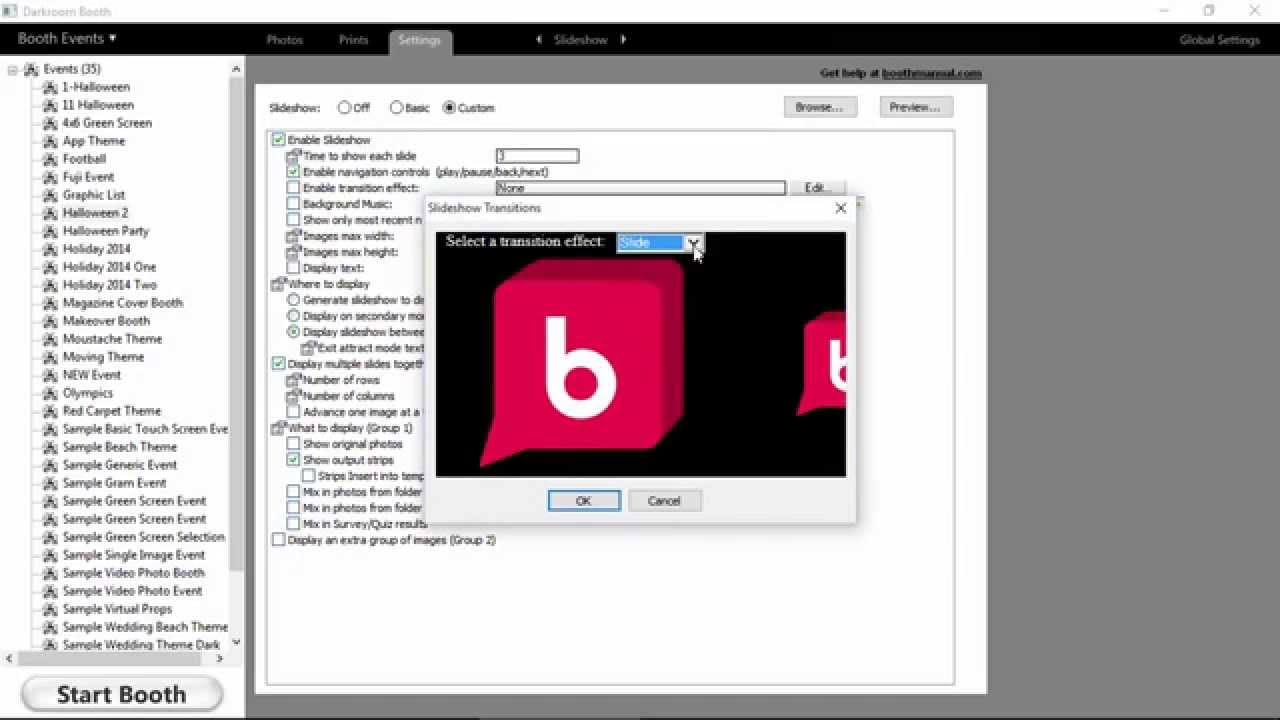
Task: Select the 'NEW Event' tree item
Action: (91, 375)
